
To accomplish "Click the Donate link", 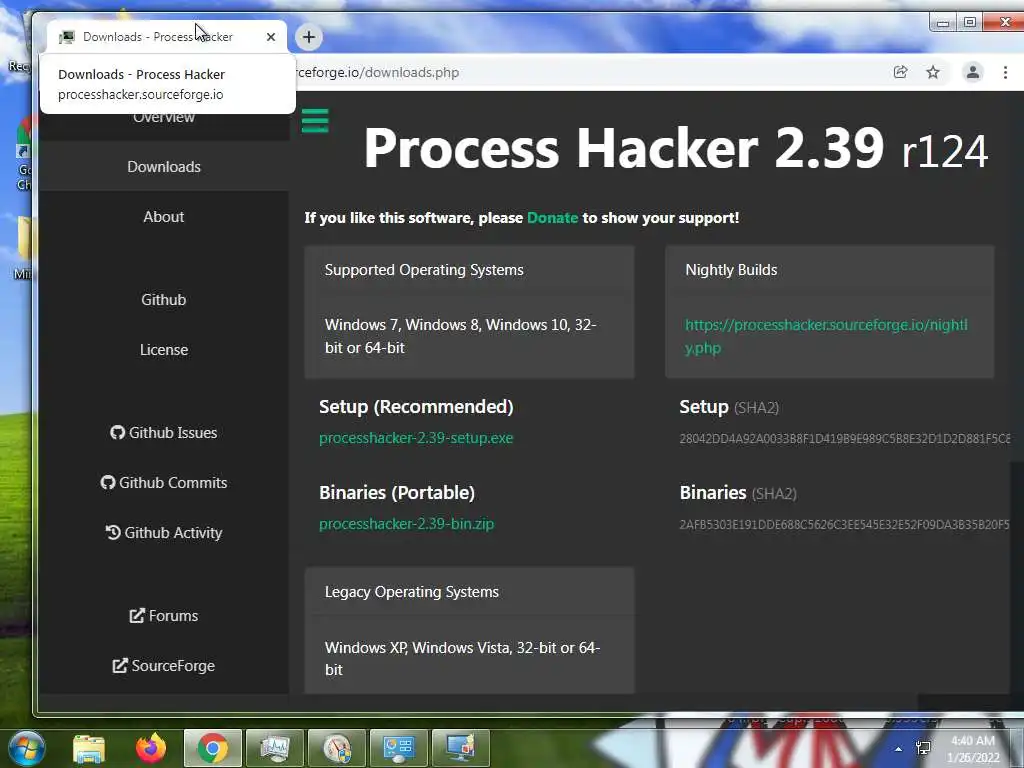I will click(x=552, y=217).
